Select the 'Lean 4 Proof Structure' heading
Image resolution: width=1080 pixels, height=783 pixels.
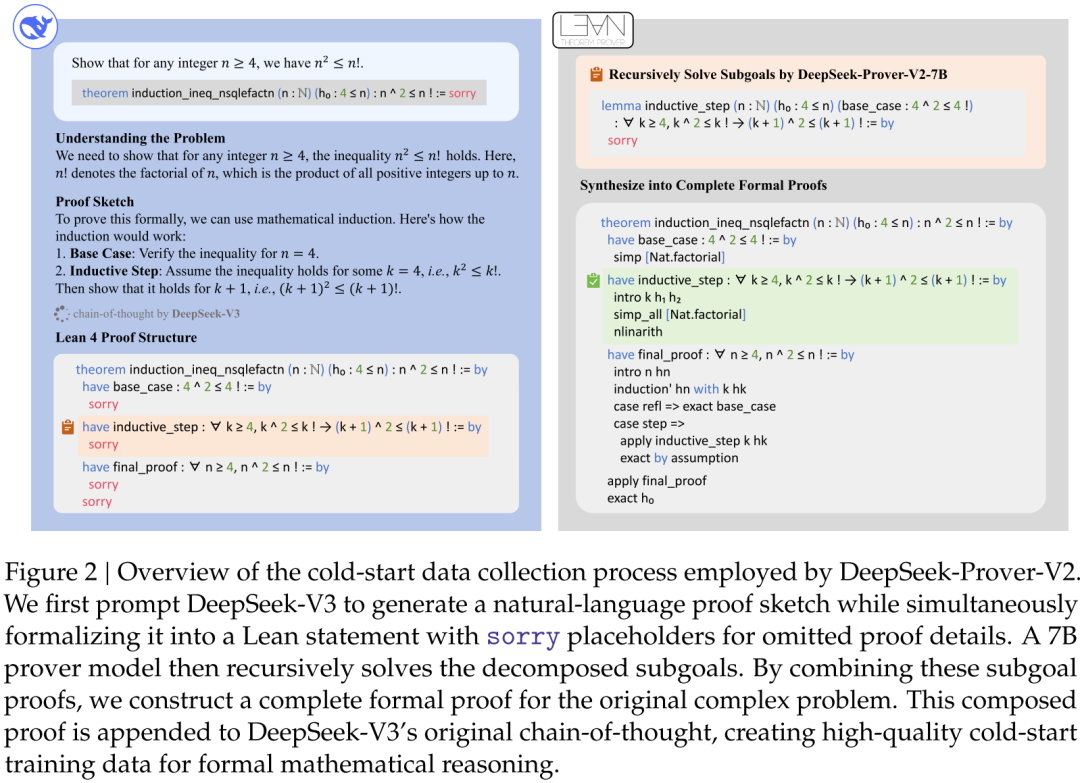pos(126,337)
